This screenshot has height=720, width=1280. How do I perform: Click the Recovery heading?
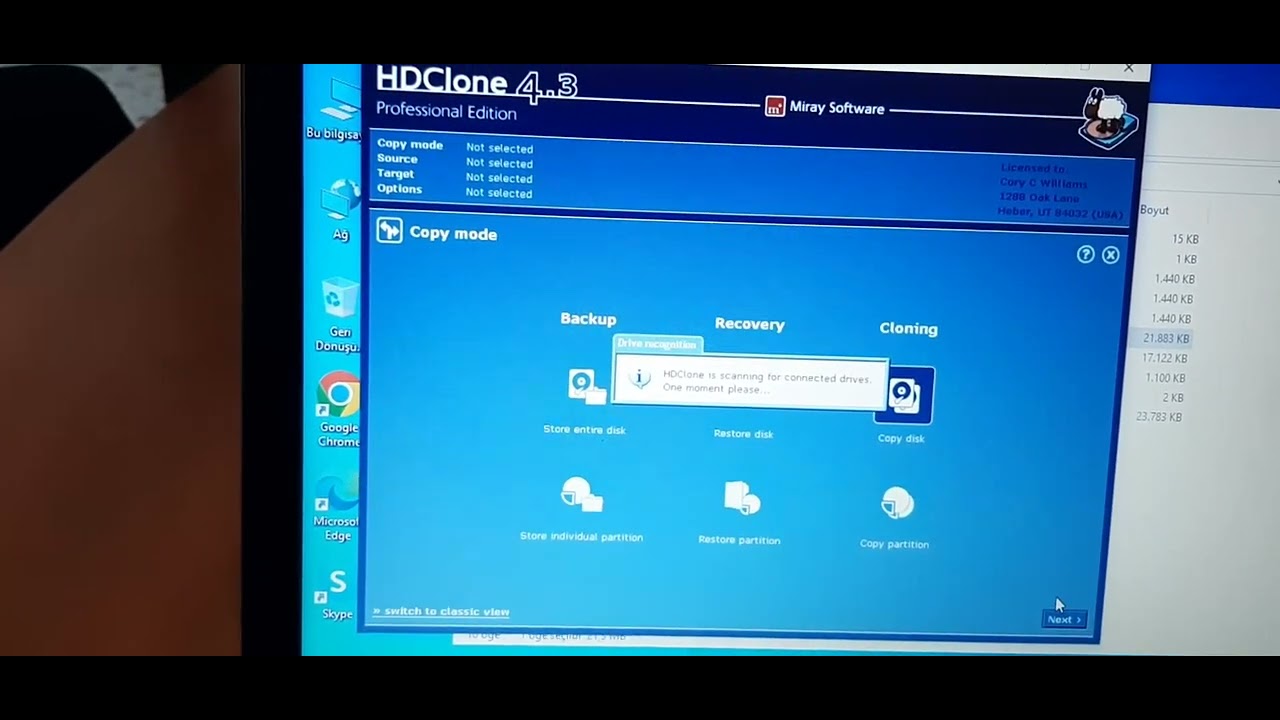(749, 324)
